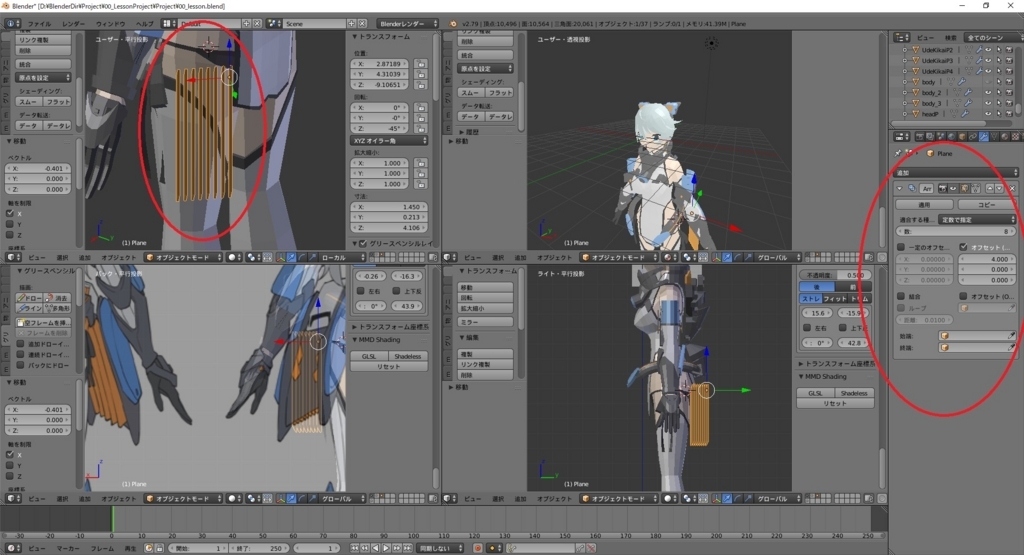1024x555 pixels.
Task: Click the 適用 button of the Array modifier
Action: point(924,204)
